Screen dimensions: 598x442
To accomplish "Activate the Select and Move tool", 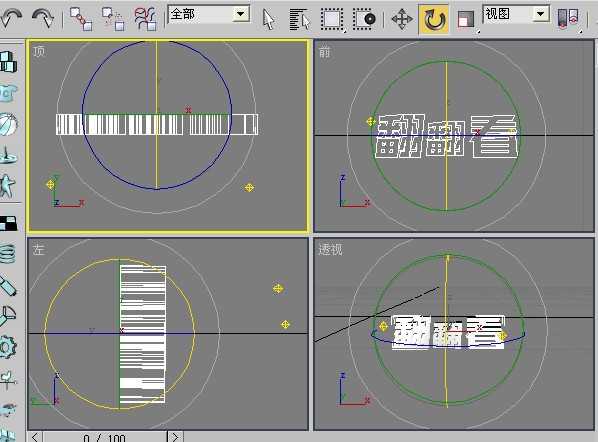I will [402, 19].
